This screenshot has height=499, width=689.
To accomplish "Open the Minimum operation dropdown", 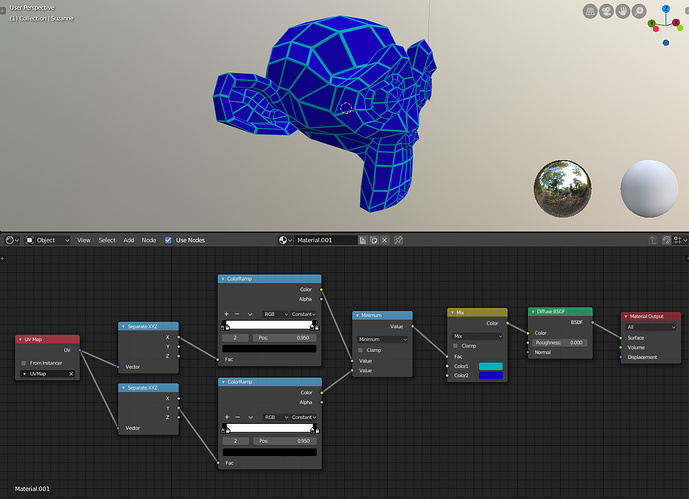I will 382,340.
